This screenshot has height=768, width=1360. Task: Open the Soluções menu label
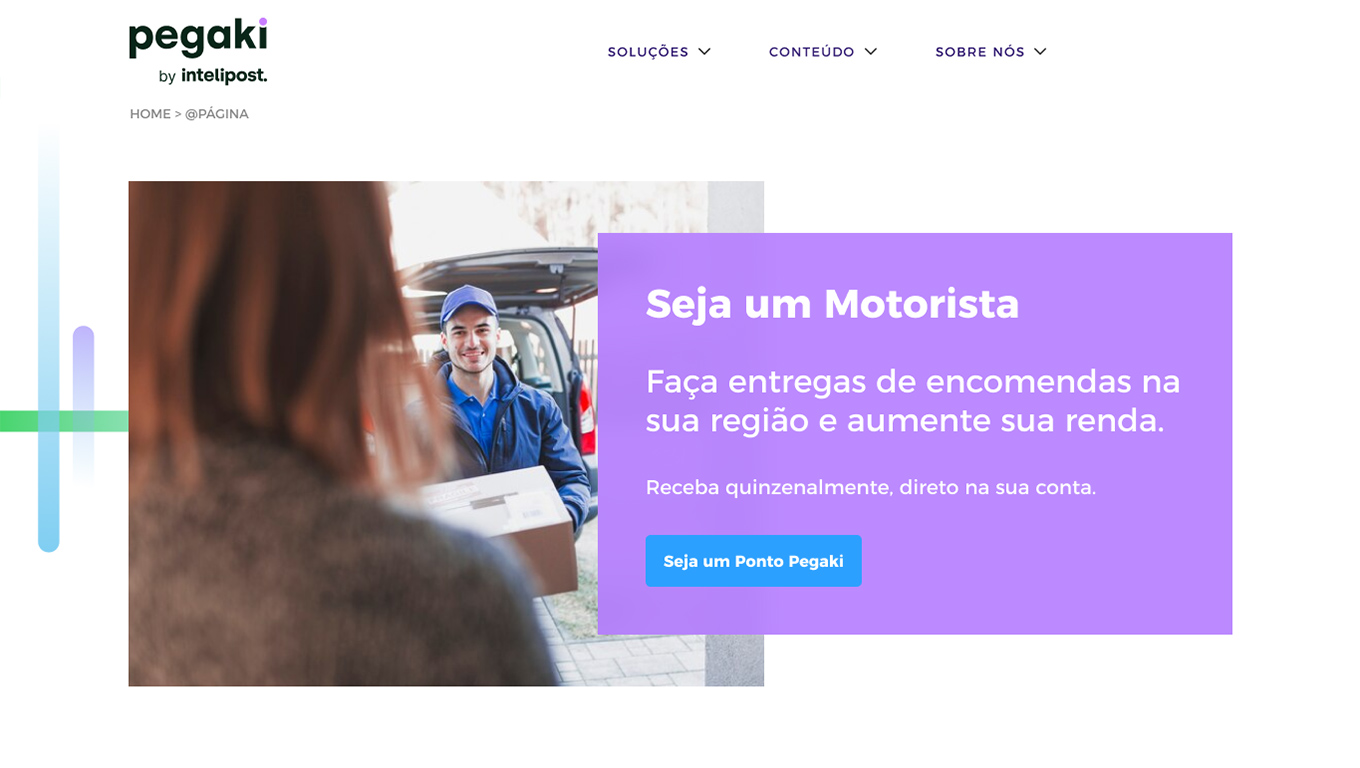(648, 52)
